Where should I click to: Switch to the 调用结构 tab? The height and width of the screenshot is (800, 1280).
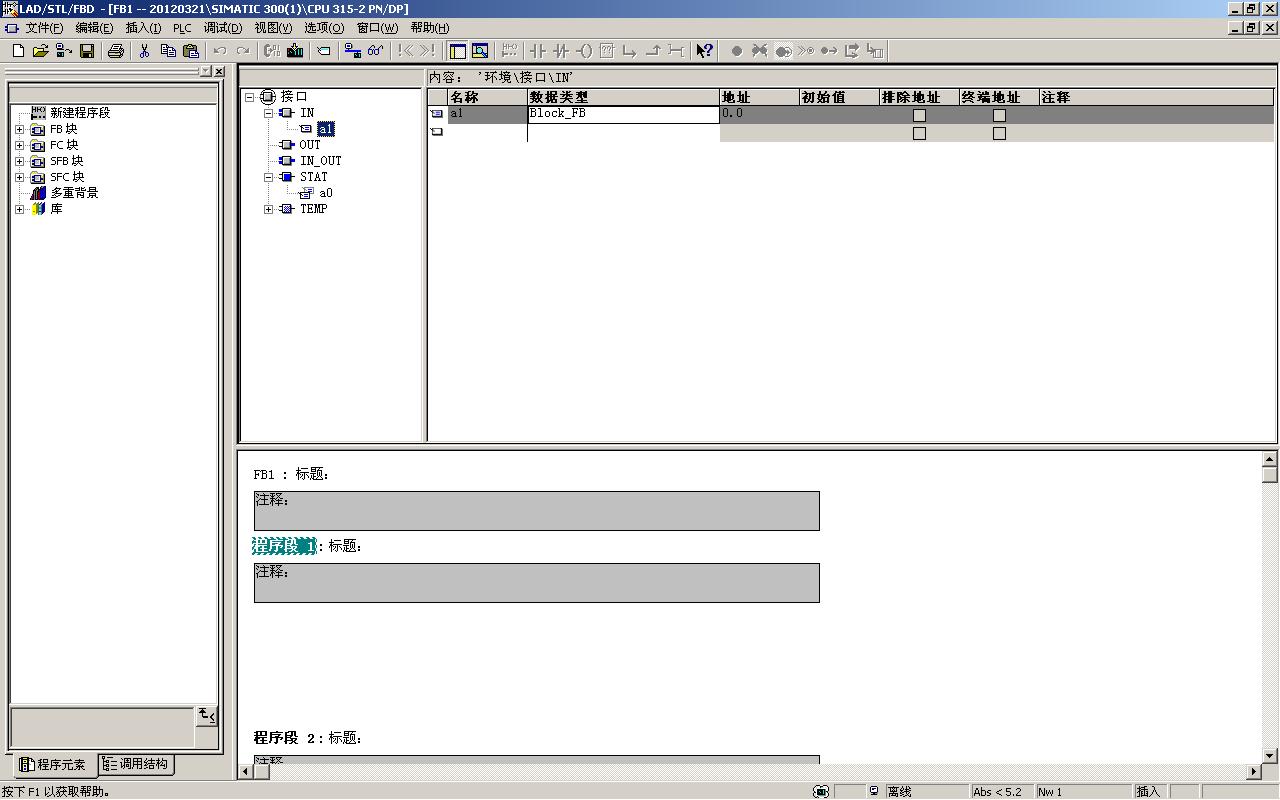coord(136,764)
